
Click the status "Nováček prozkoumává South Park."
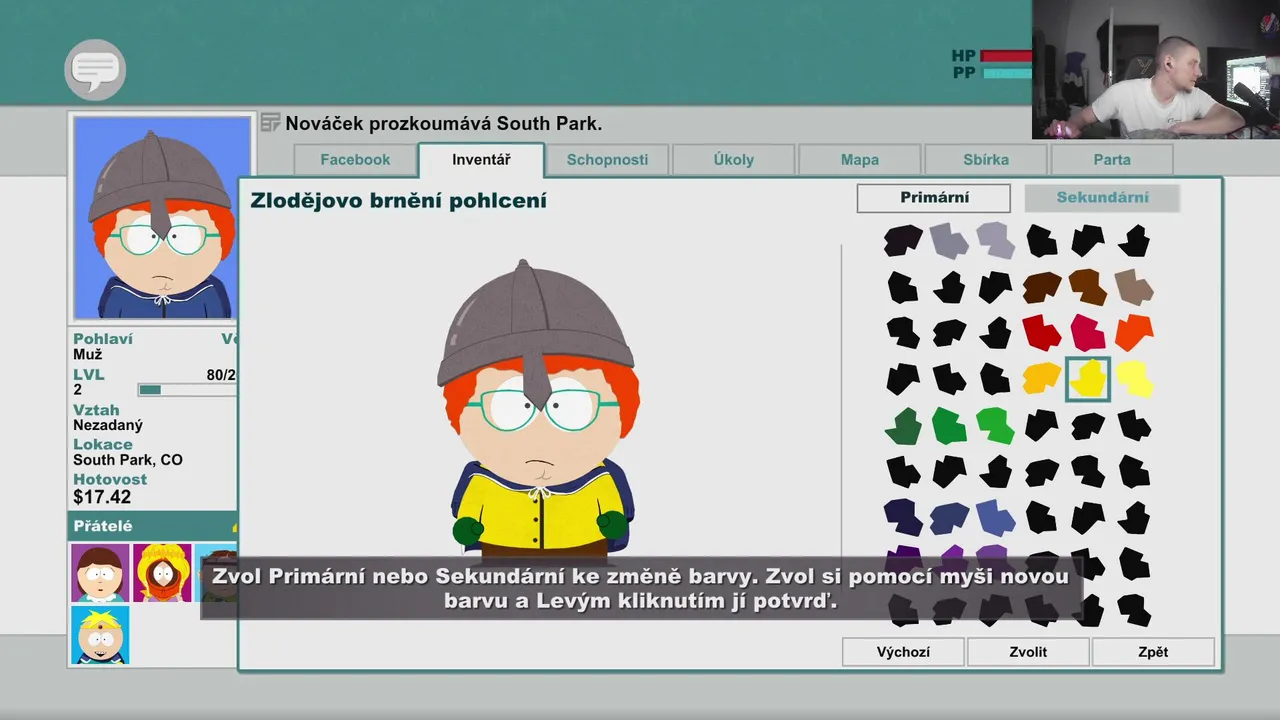pos(444,124)
